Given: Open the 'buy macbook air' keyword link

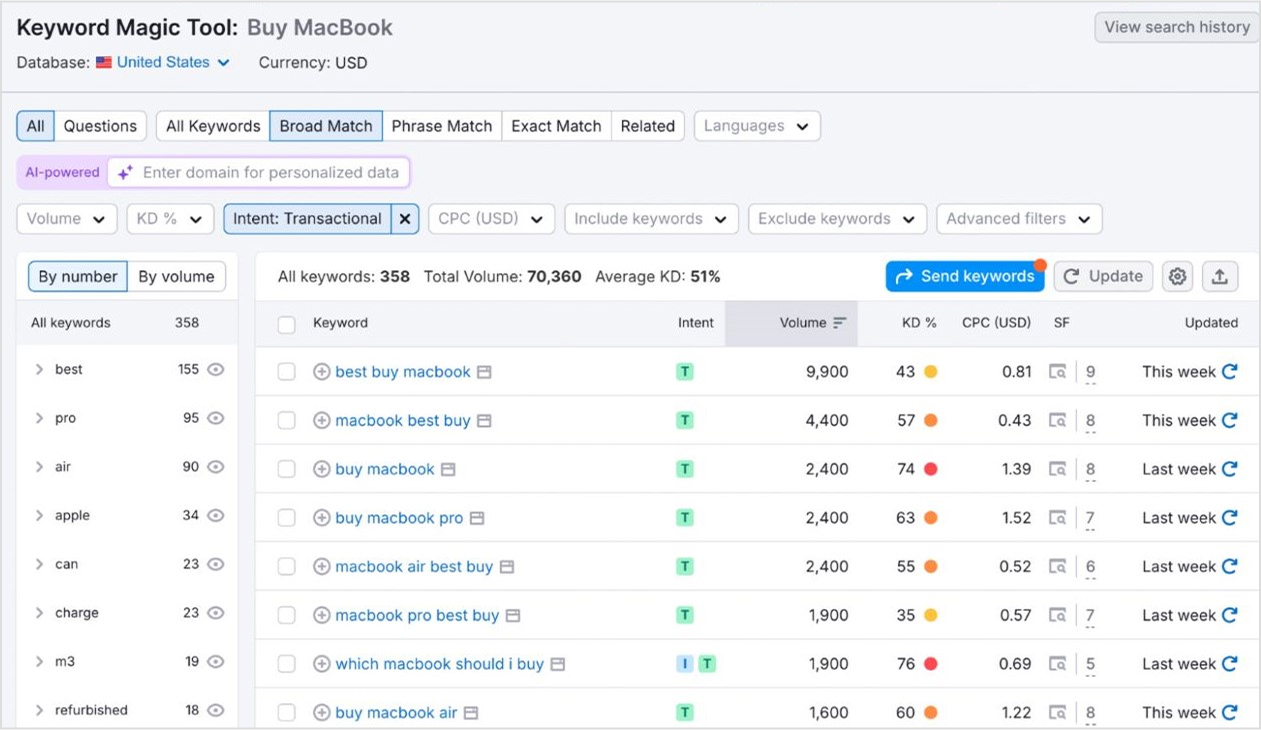Looking at the screenshot, I should 396,713.
